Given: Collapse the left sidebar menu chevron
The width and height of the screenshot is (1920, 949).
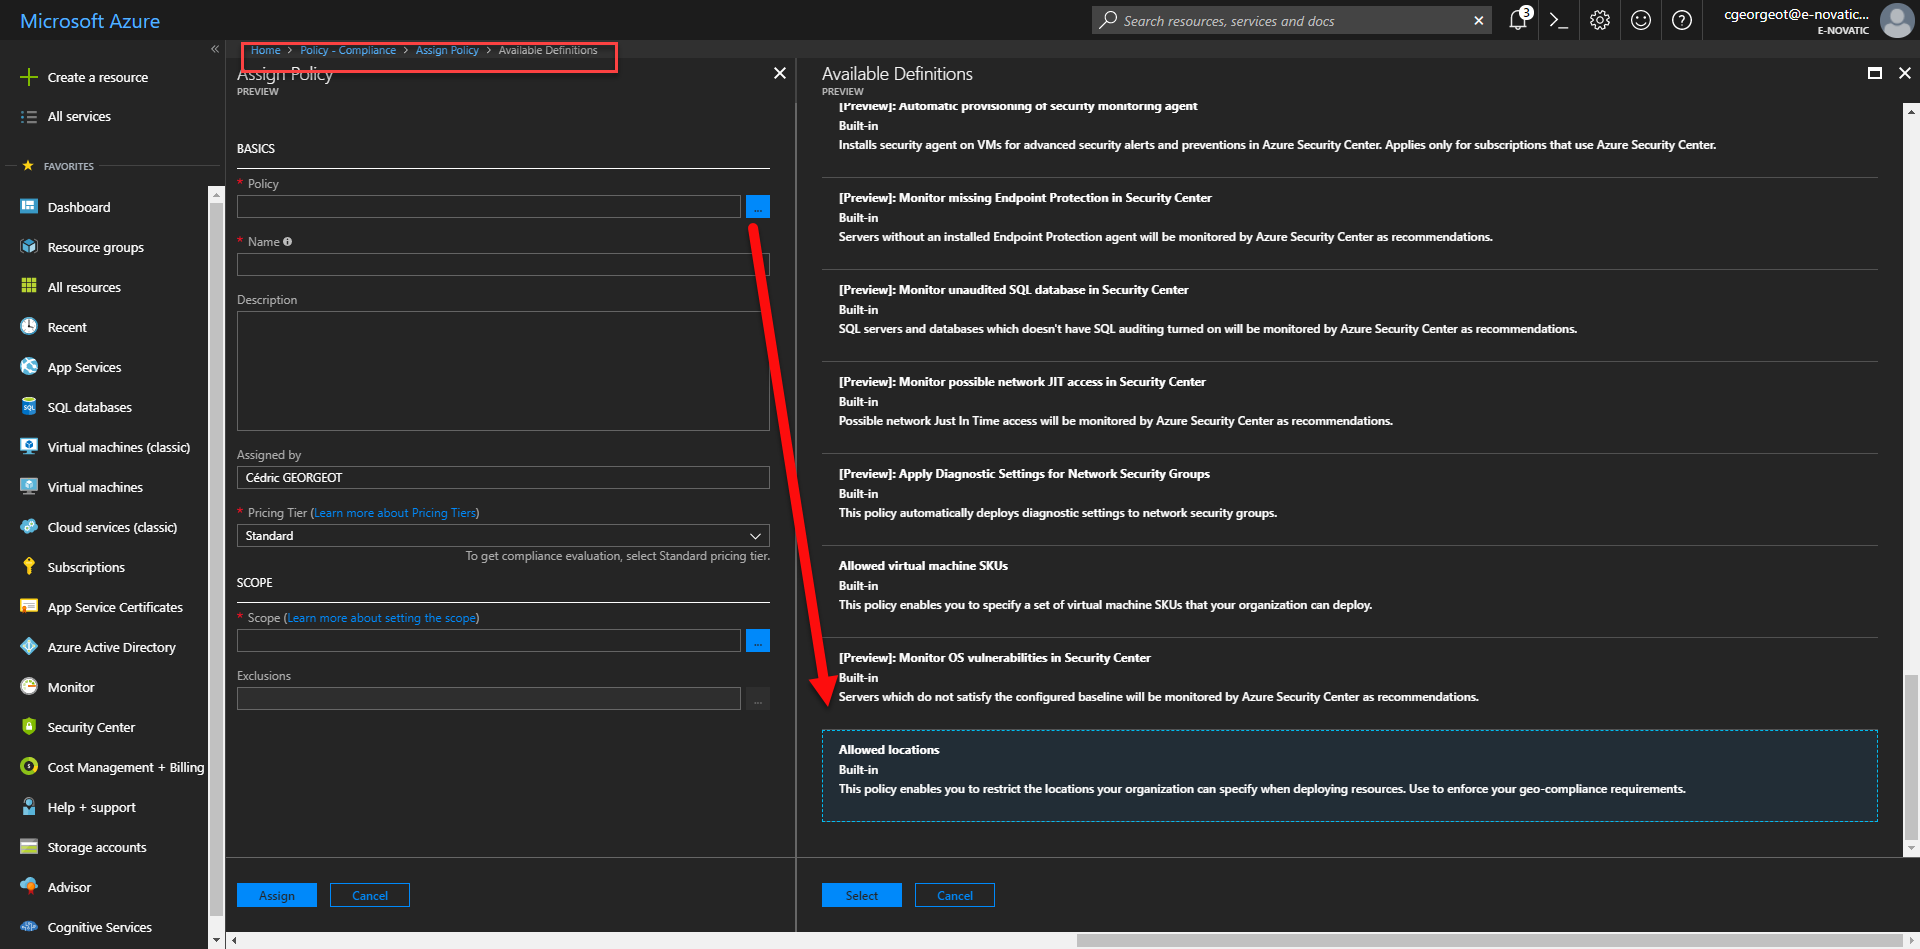Looking at the screenshot, I should [x=214, y=49].
